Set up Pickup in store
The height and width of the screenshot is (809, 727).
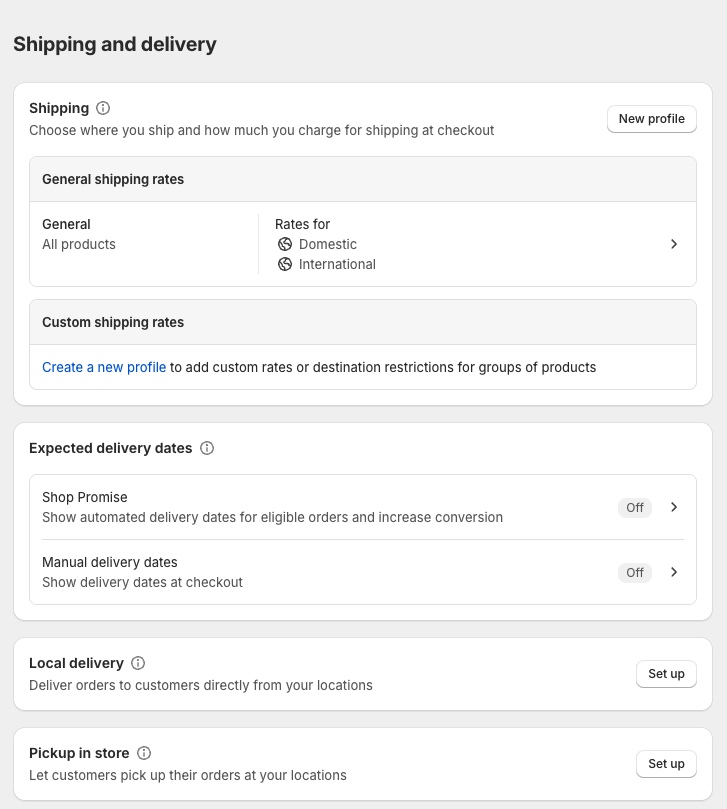pyautogui.click(x=666, y=764)
